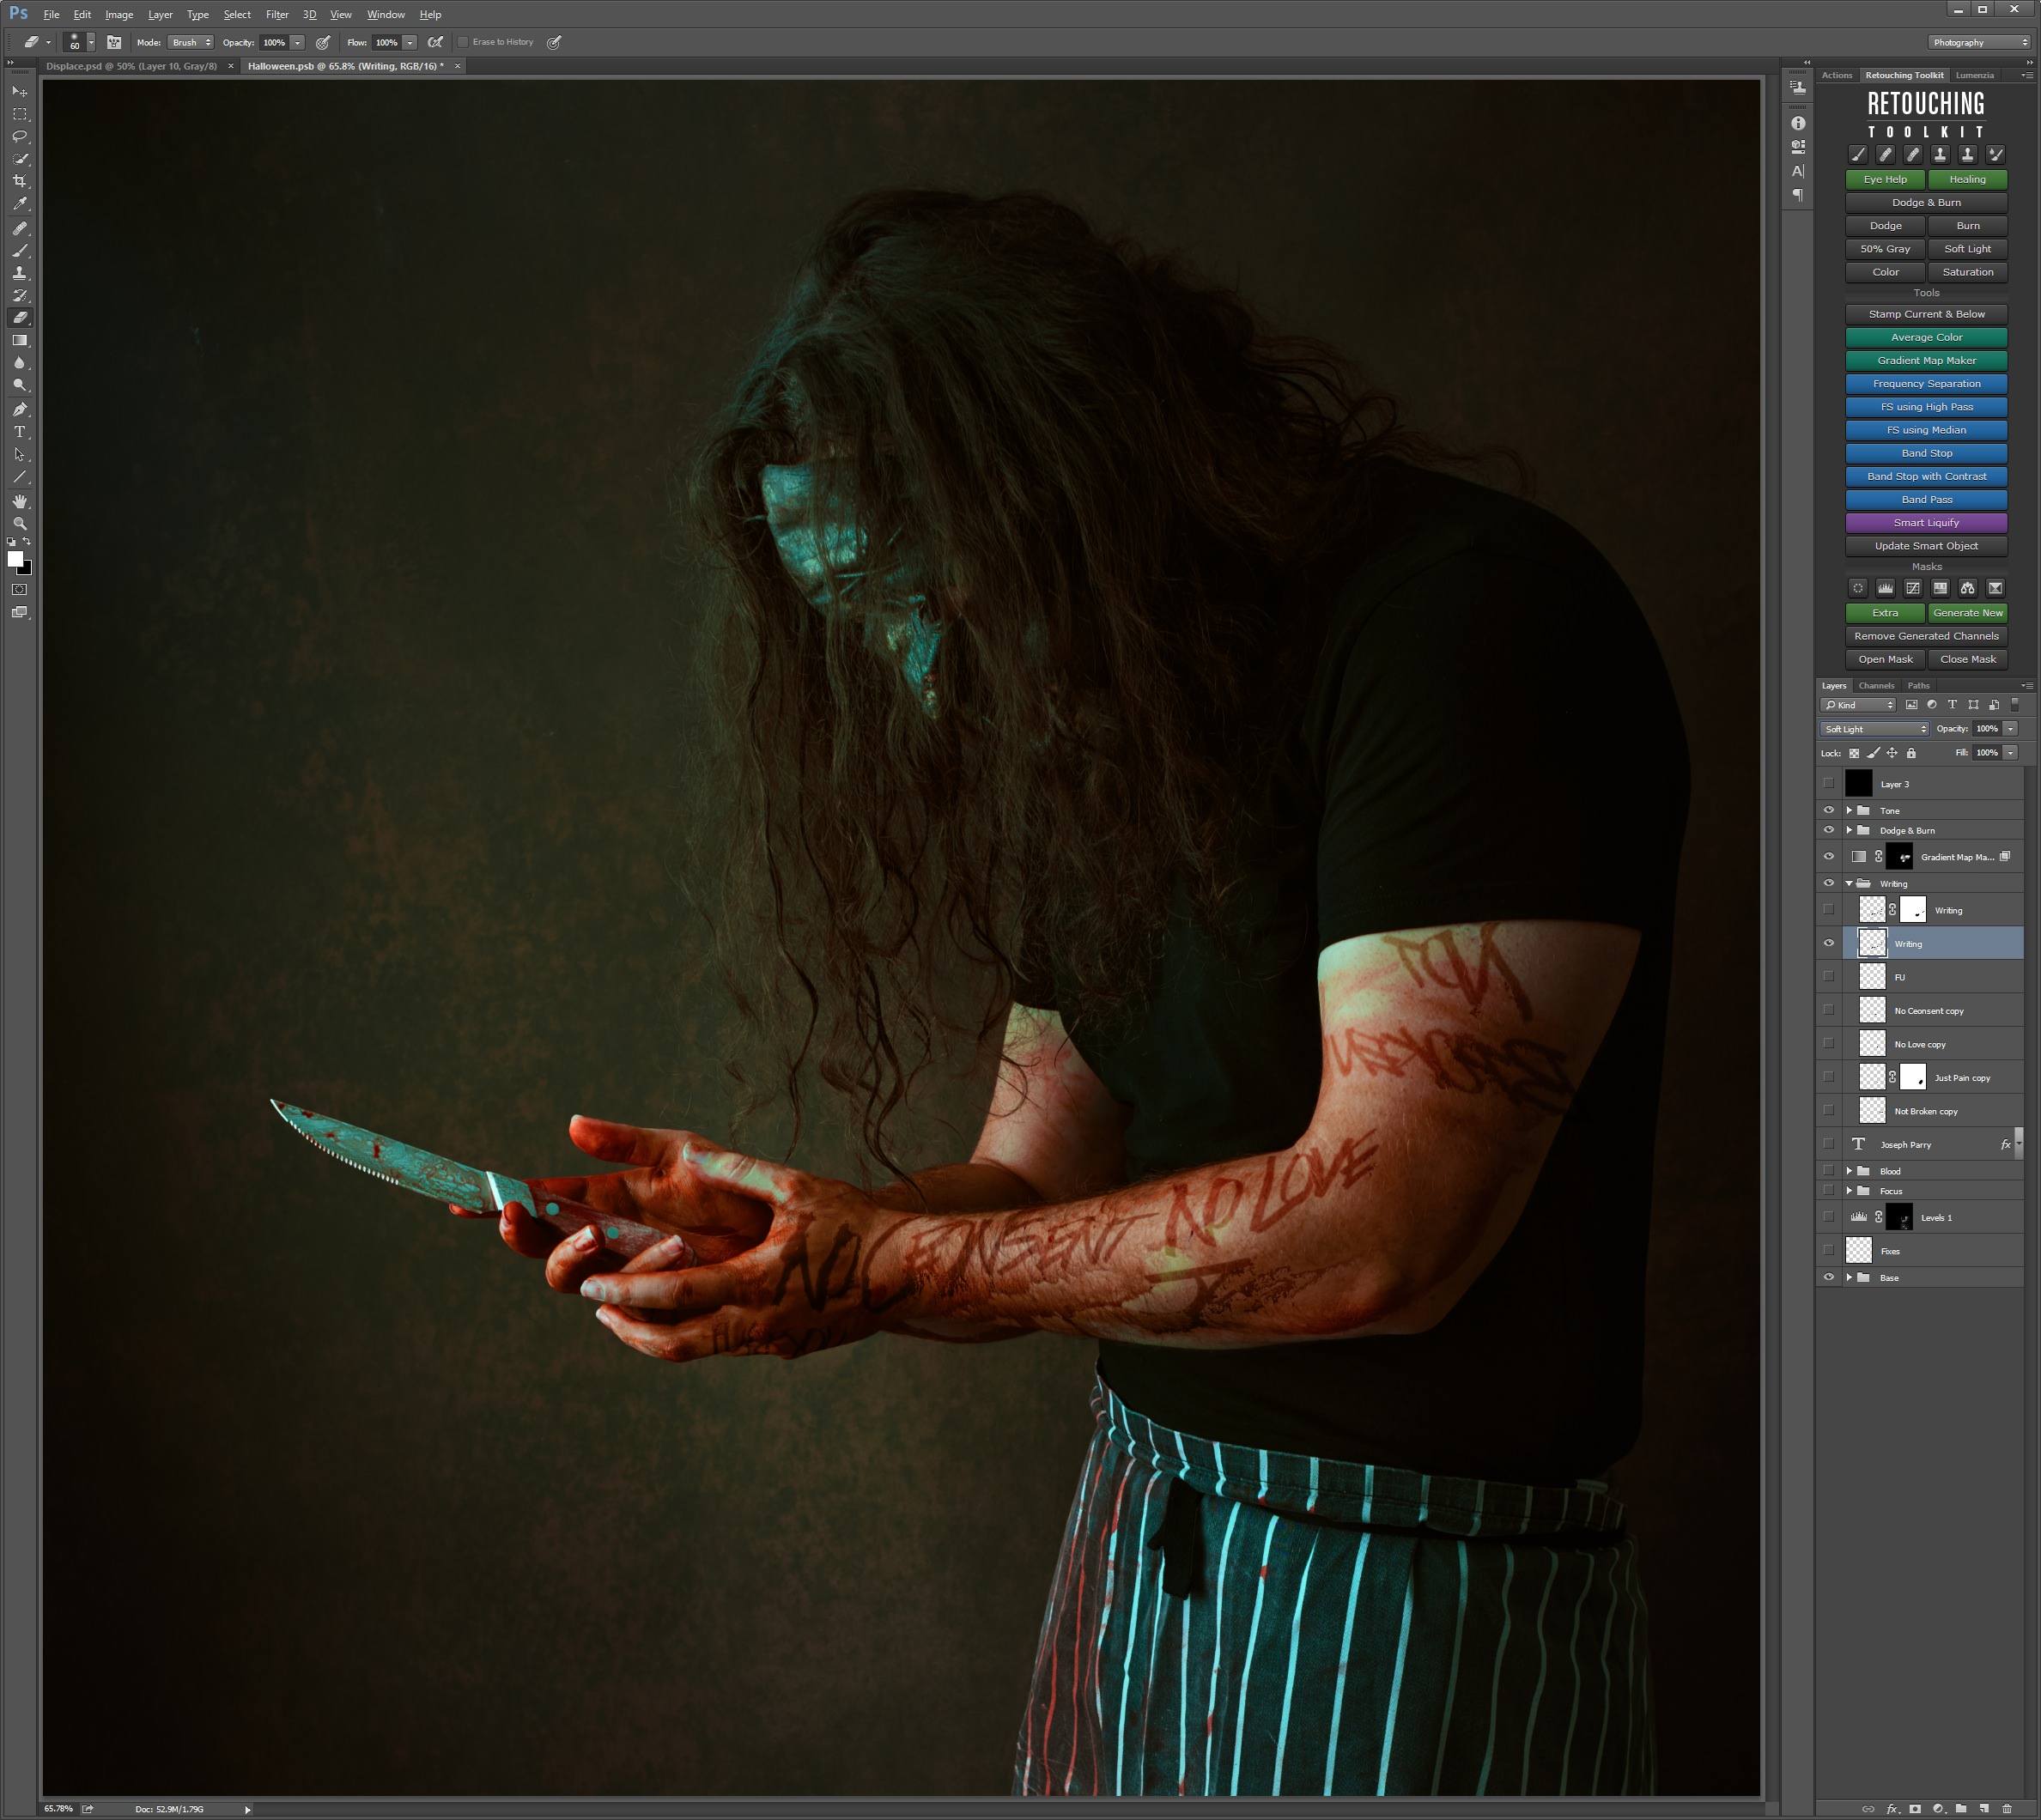Click the delete layer trash icon
The height and width of the screenshot is (1820, 2041).
[2007, 1808]
